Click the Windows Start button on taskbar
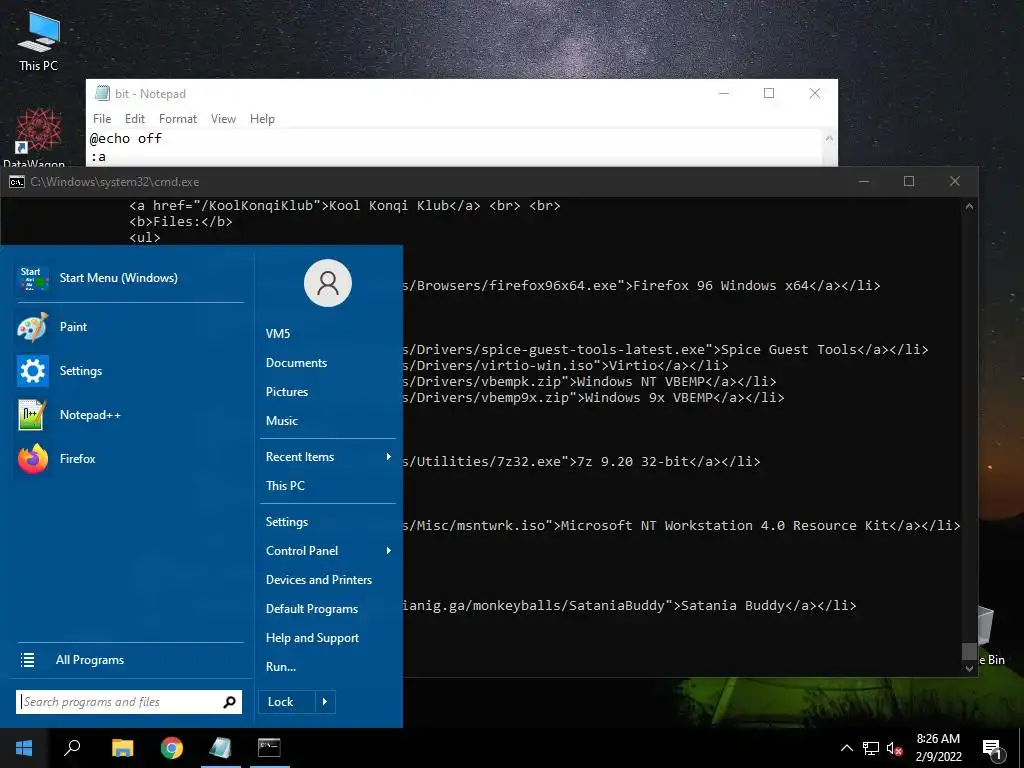1024x768 pixels. 24,748
